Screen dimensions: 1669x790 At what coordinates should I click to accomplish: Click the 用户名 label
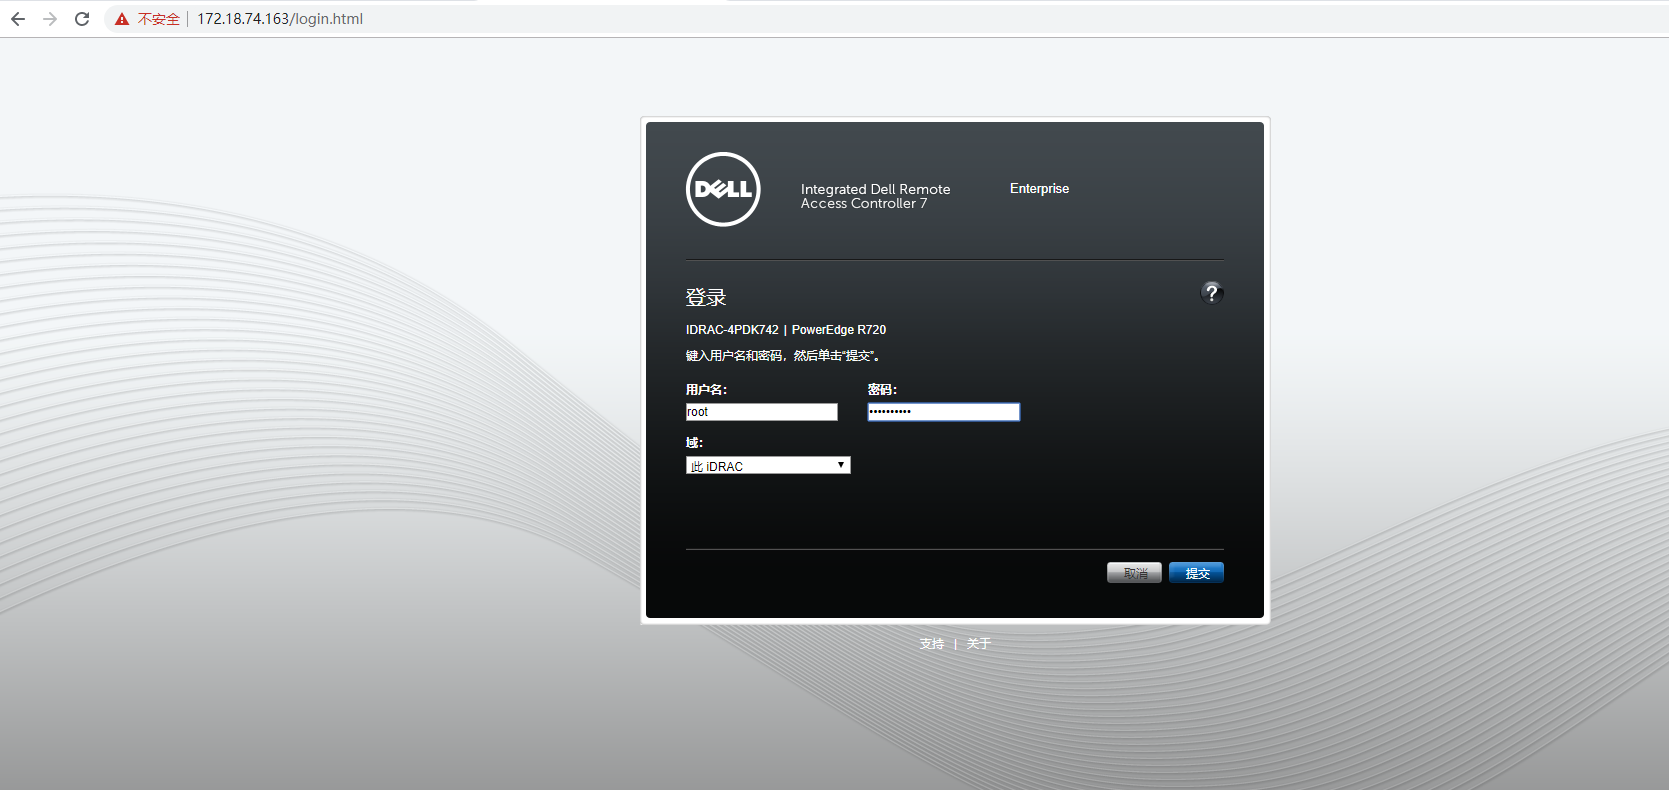tap(706, 390)
